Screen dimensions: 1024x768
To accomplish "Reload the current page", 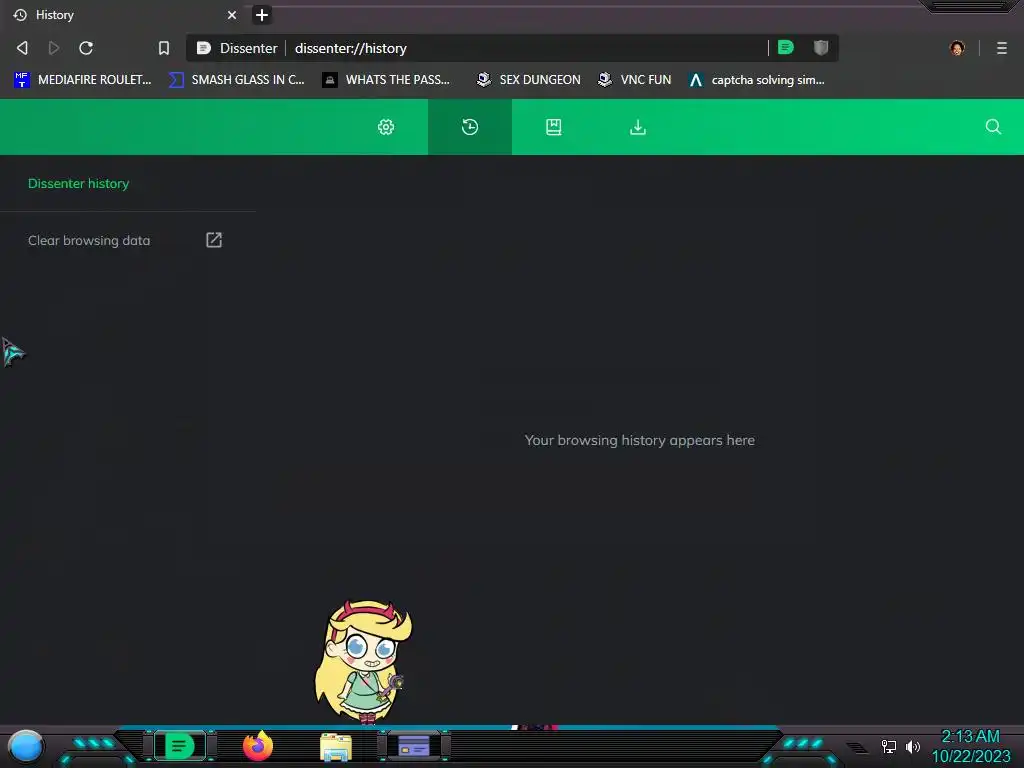I will 86,48.
